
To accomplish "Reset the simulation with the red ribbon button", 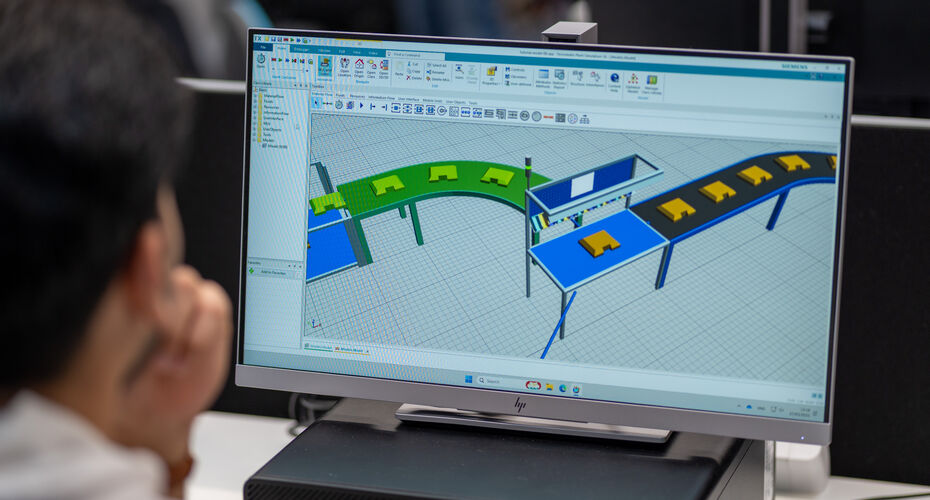I will [x=273, y=59].
